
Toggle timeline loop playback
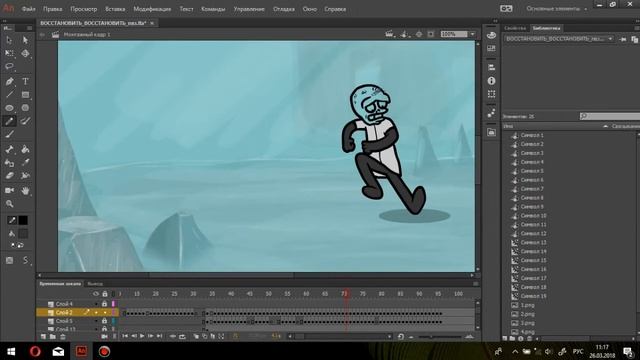pyautogui.click(x=182, y=336)
